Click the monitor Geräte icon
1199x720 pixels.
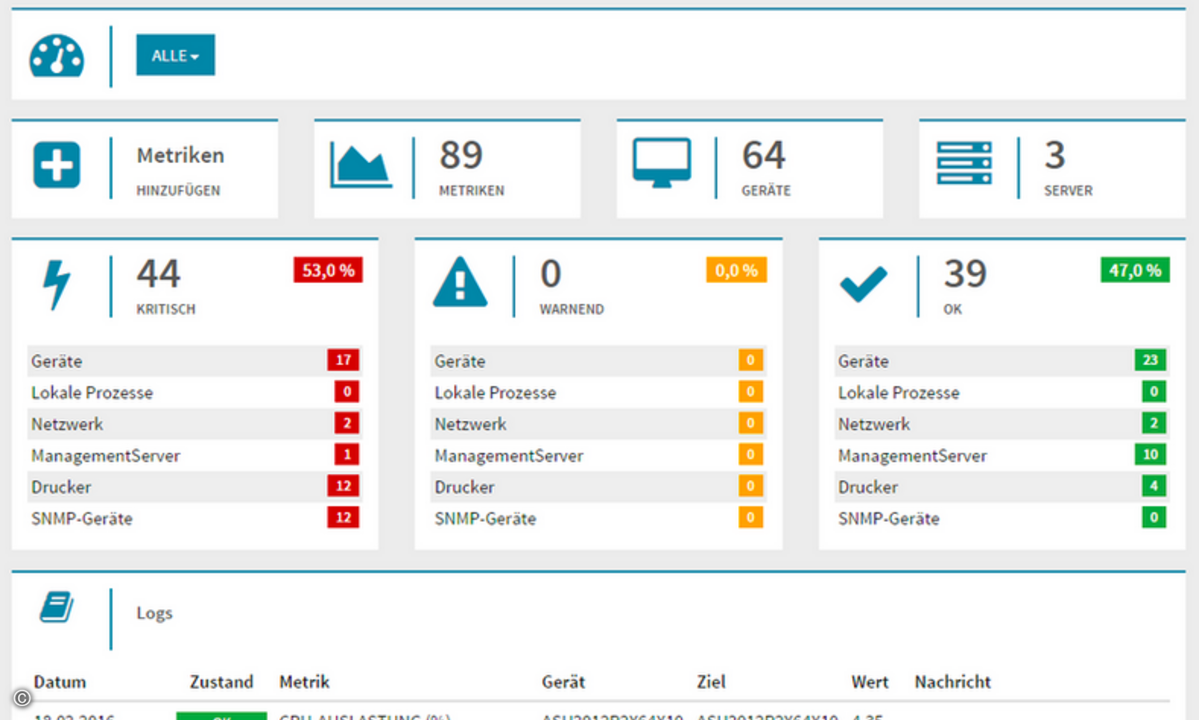(x=662, y=163)
